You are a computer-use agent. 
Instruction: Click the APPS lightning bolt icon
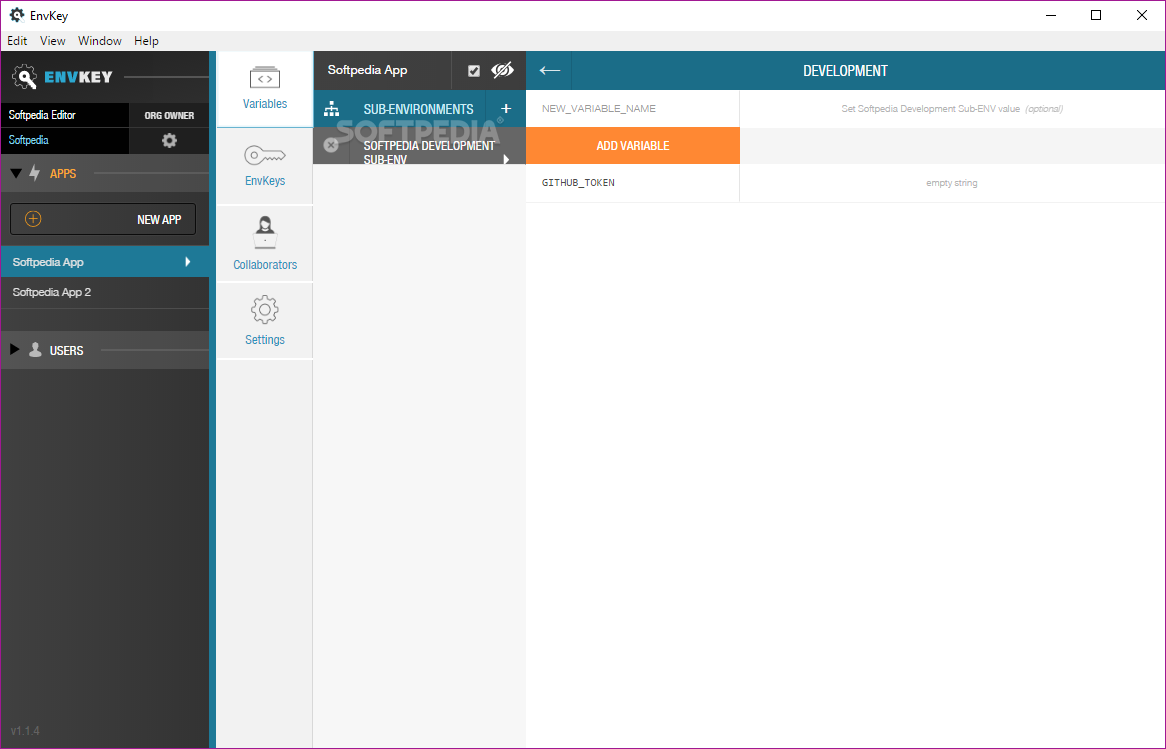click(x=34, y=173)
